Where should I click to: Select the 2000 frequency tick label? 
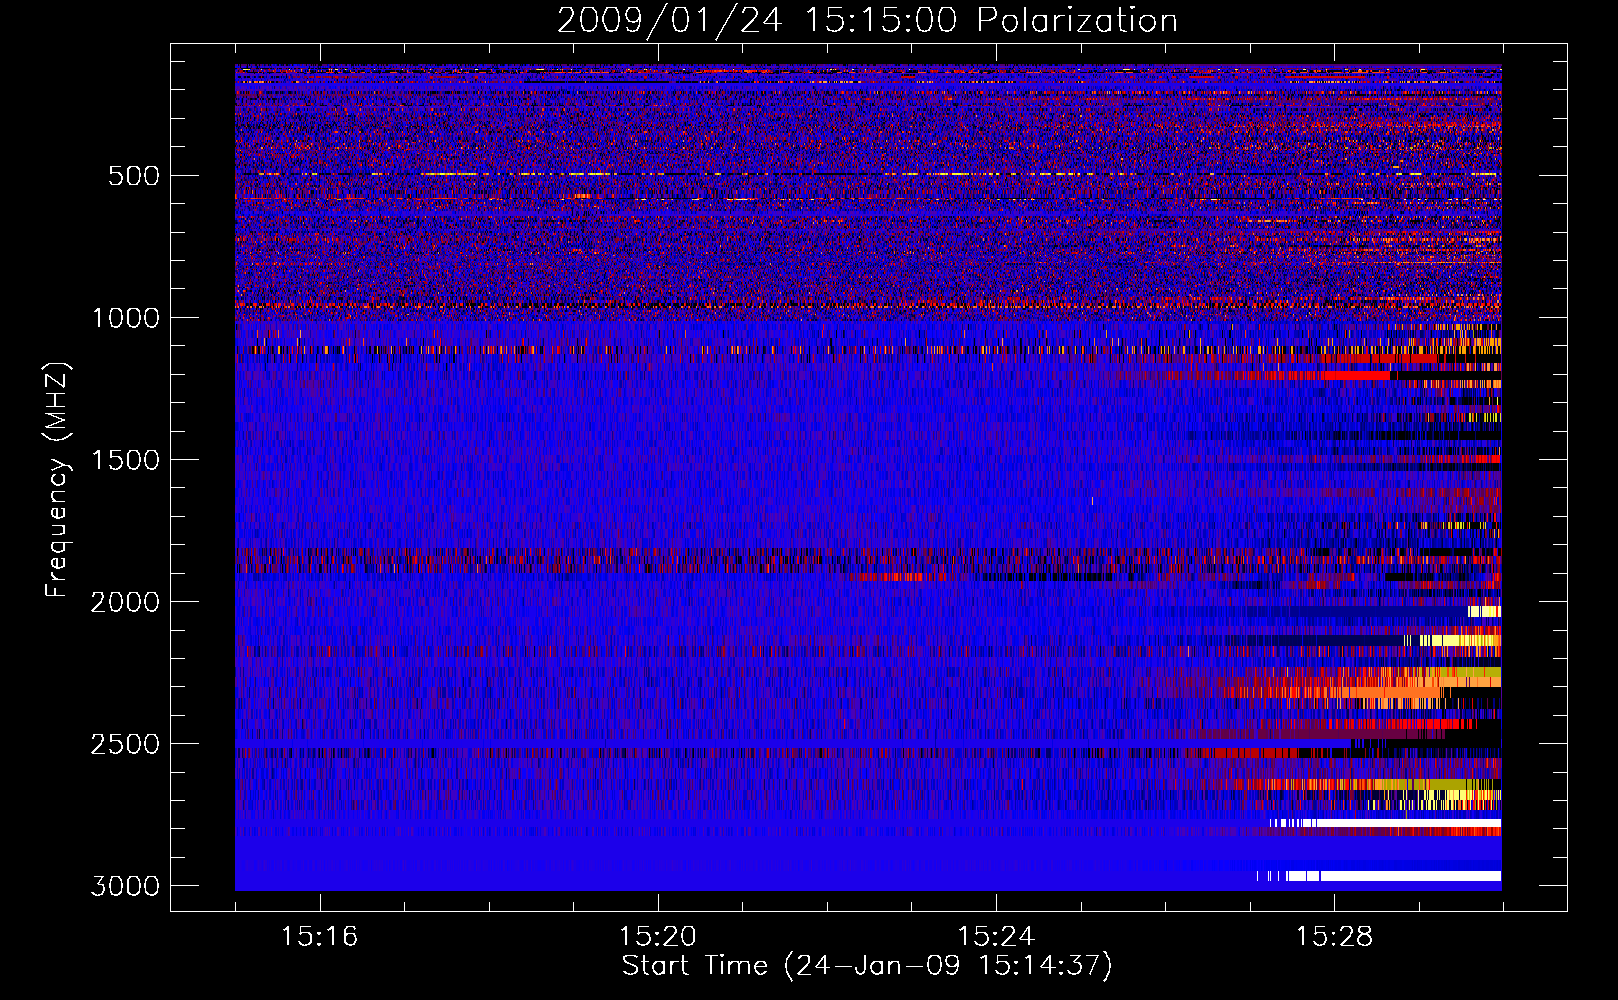pos(126,602)
